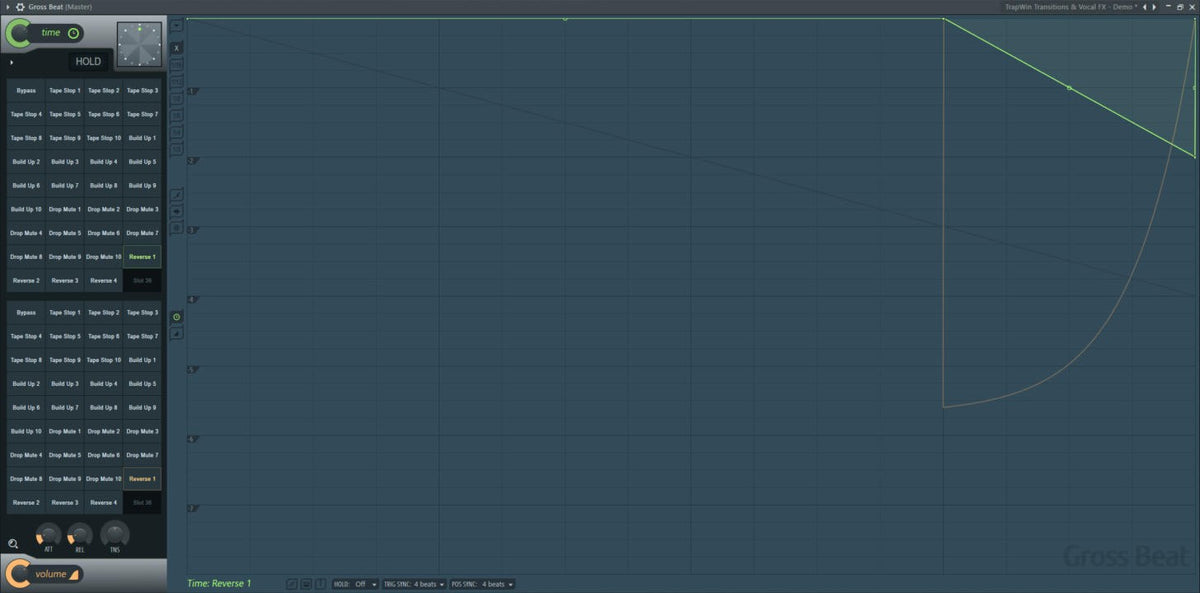Select Build Up 4 in time slot bank
Viewport: 1200px width, 593px height.
pos(103,162)
